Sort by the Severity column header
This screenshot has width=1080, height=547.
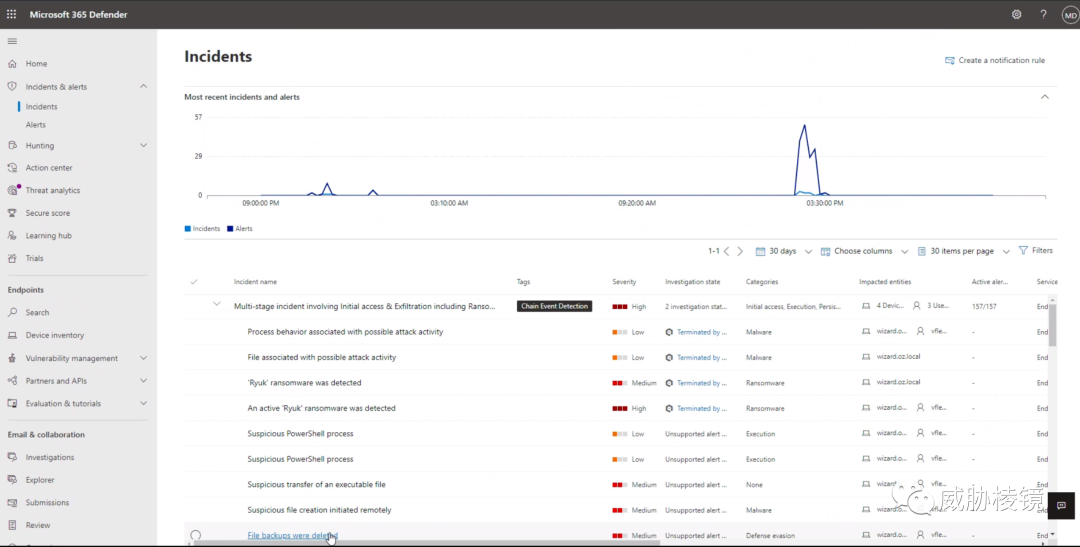coord(624,282)
